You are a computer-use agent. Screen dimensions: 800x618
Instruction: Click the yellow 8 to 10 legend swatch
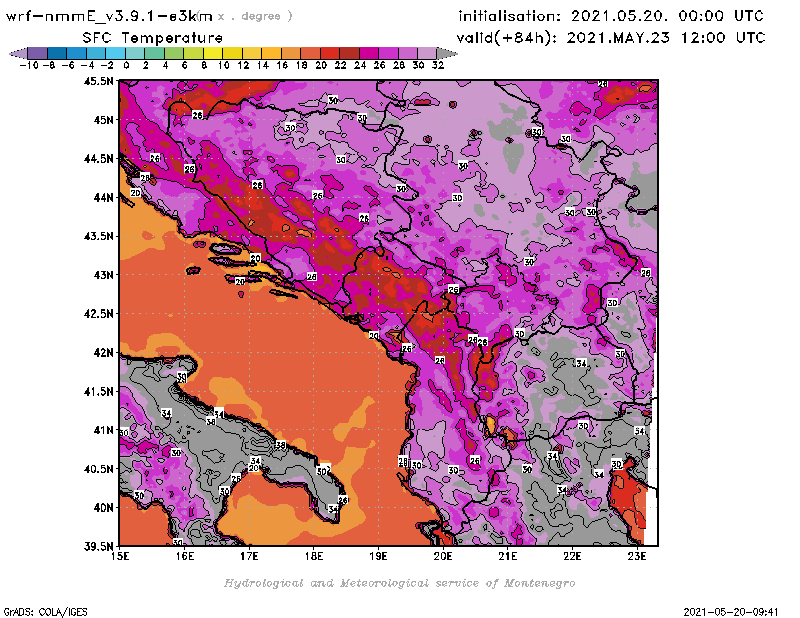coord(213,53)
